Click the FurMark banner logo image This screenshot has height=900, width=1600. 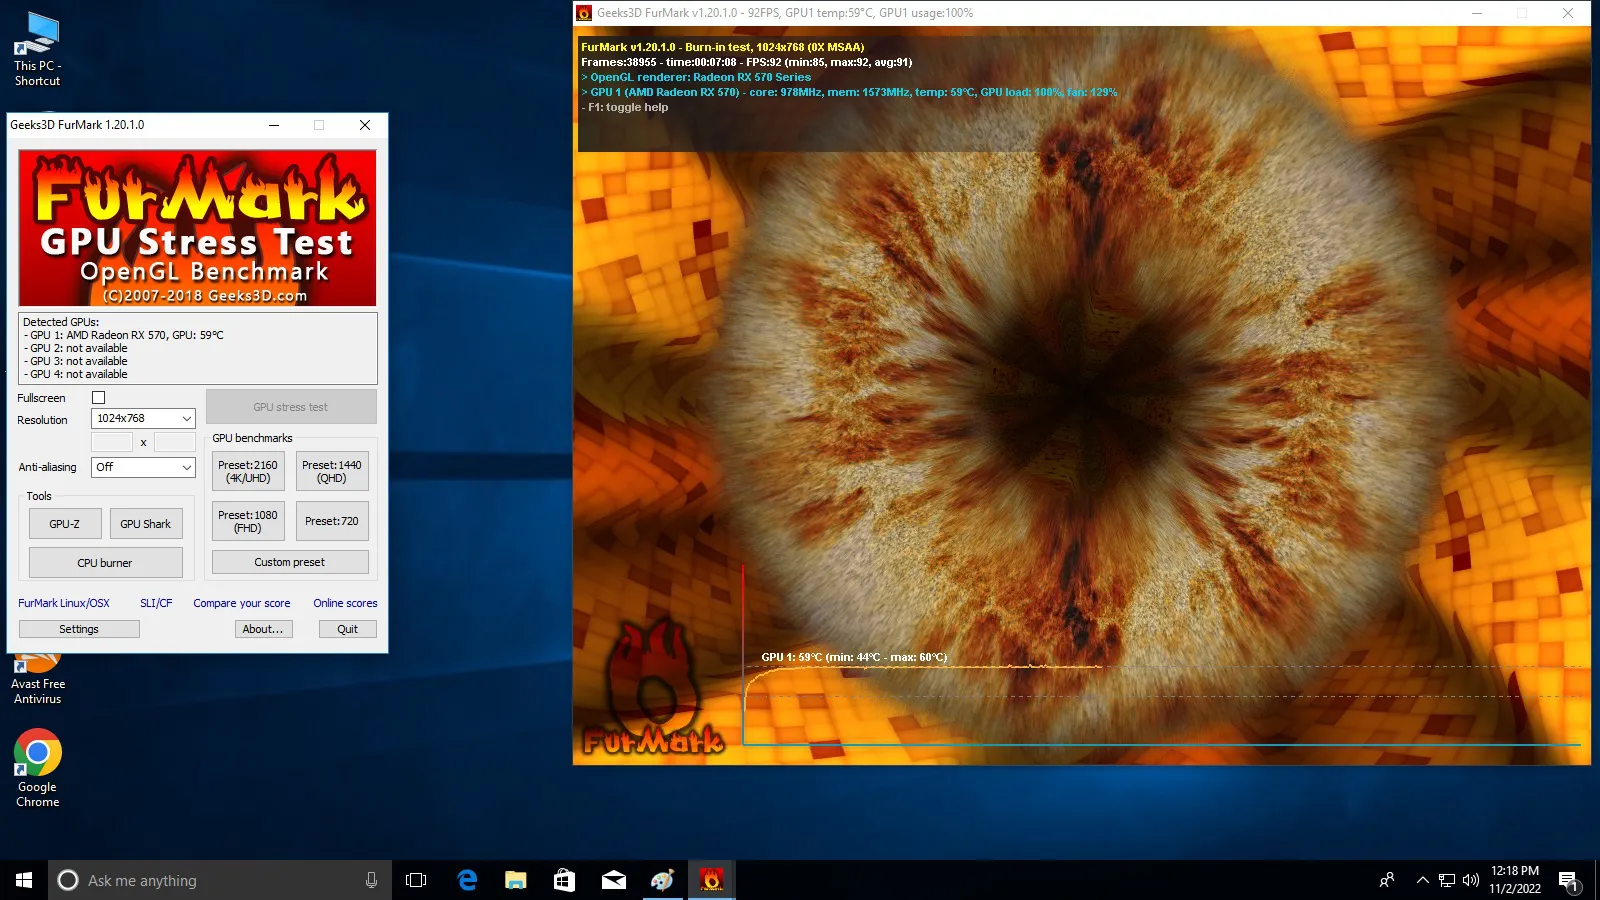[x=198, y=228]
